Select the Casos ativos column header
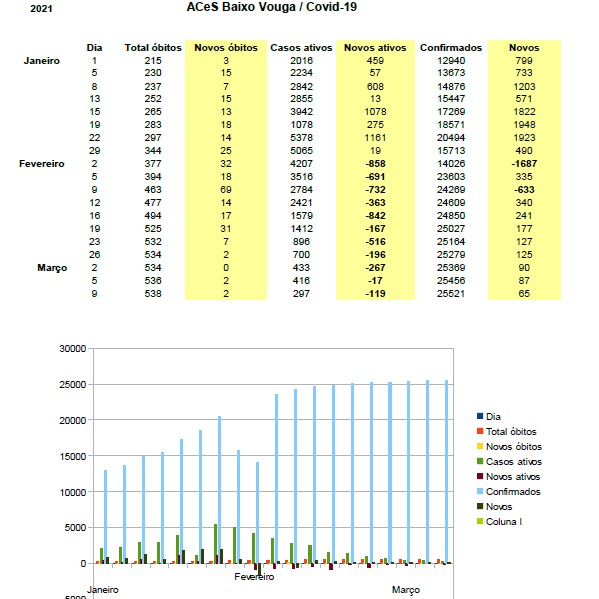This screenshot has width=599, height=599. pyautogui.click(x=301, y=48)
